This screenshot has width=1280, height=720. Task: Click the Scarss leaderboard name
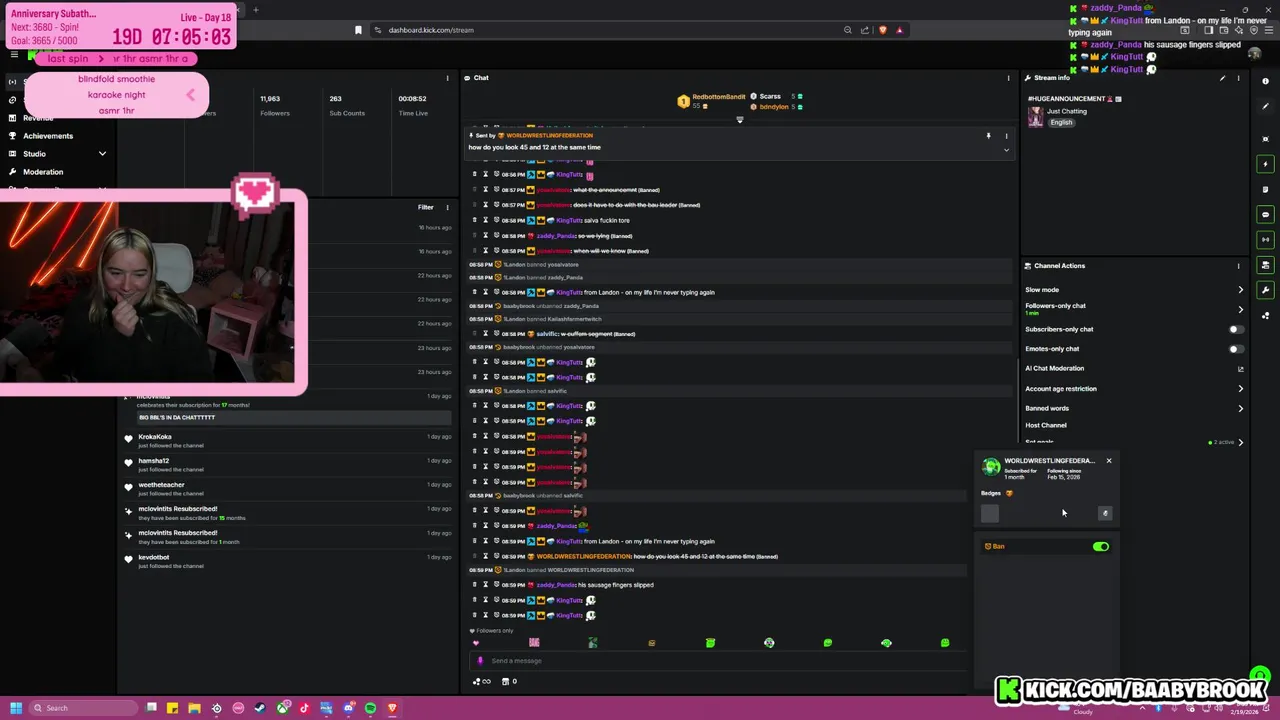tap(770, 97)
